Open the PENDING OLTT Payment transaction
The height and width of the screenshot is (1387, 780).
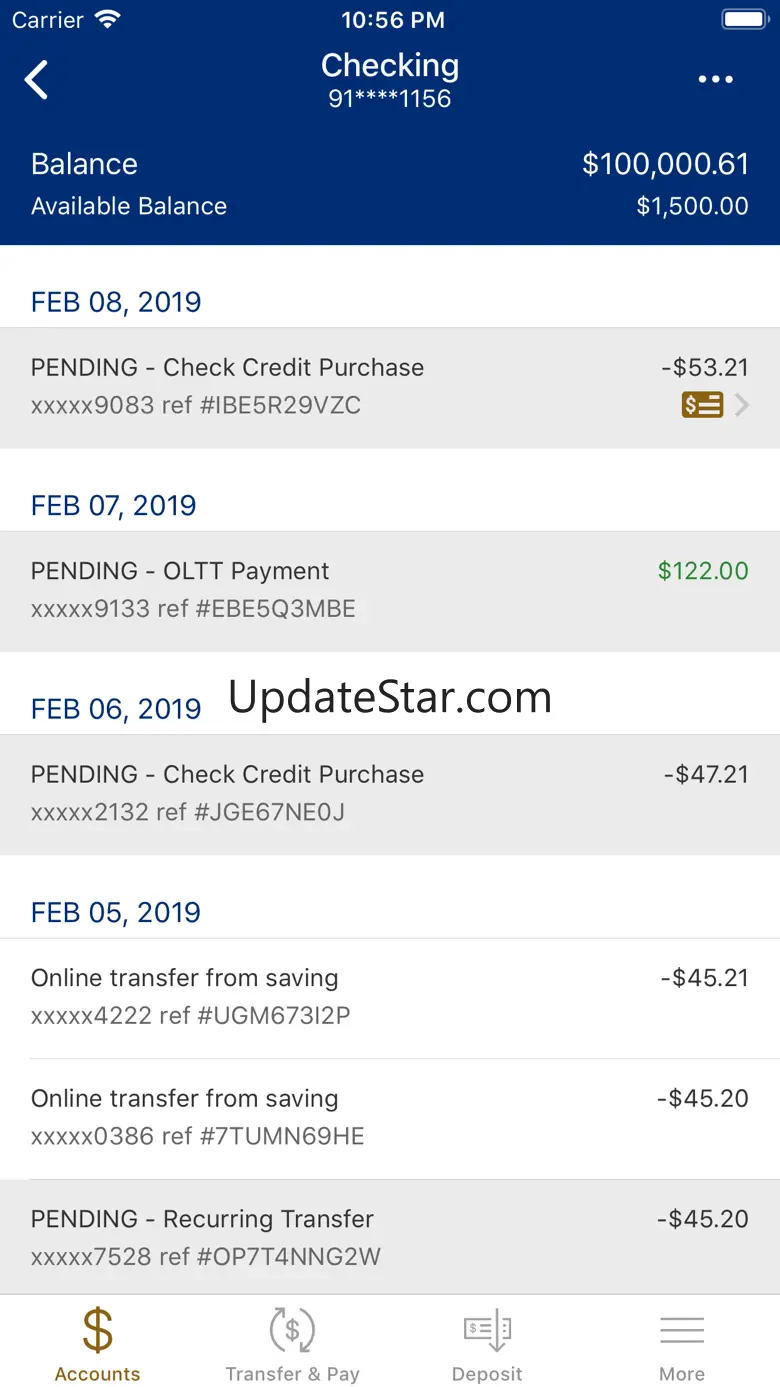390,590
